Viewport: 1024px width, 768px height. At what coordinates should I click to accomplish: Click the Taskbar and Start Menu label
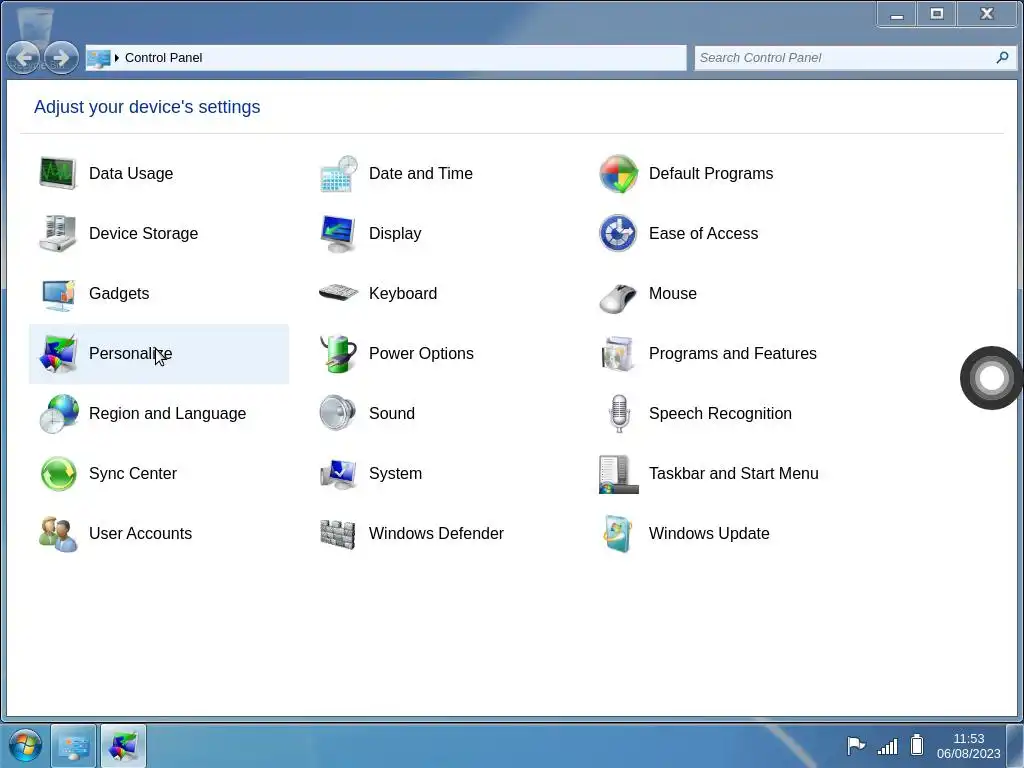click(733, 474)
